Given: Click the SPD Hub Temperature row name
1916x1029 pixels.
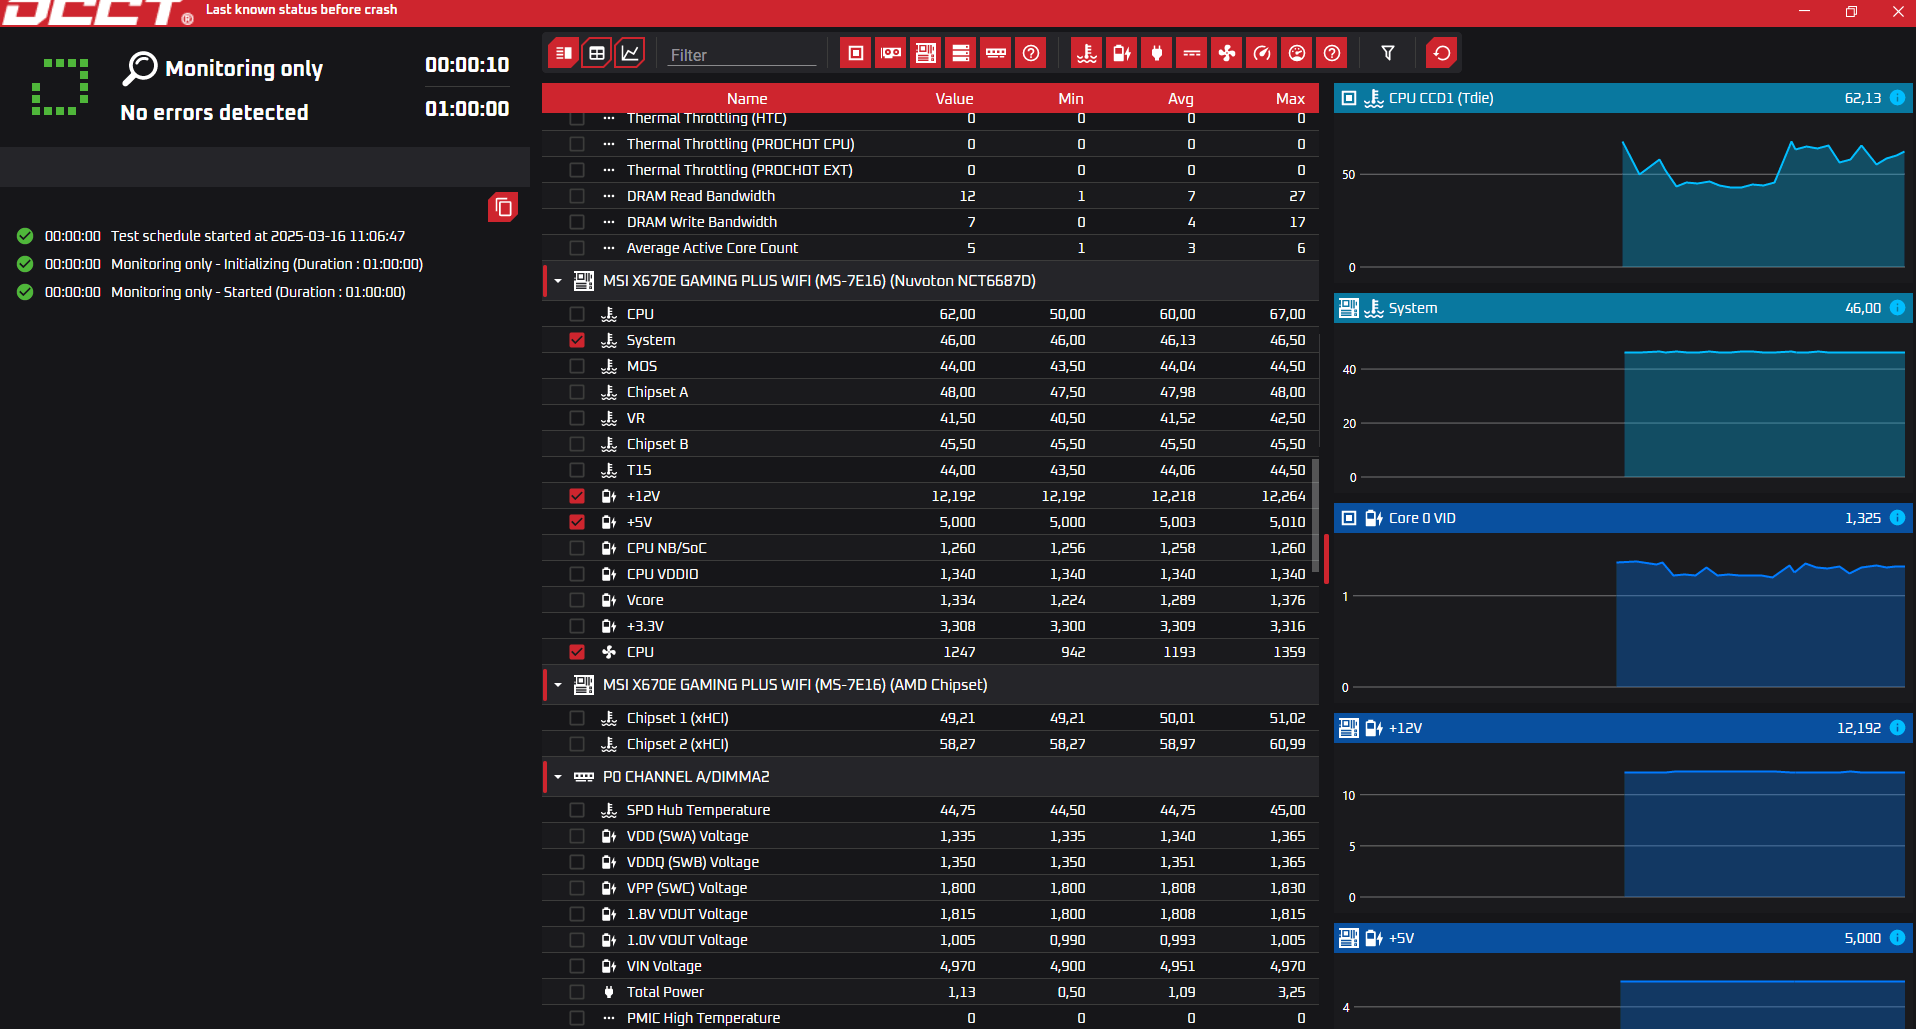Looking at the screenshot, I should coord(698,810).
